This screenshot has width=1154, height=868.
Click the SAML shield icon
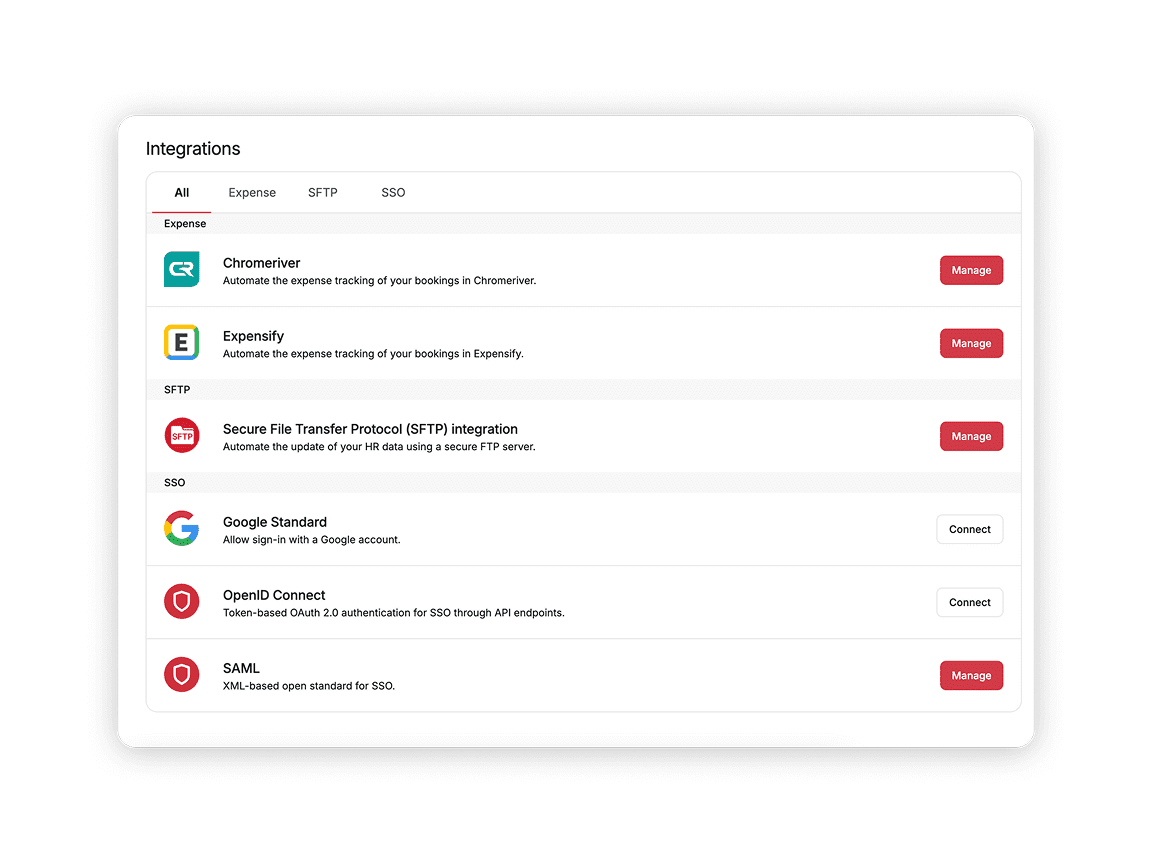(181, 674)
